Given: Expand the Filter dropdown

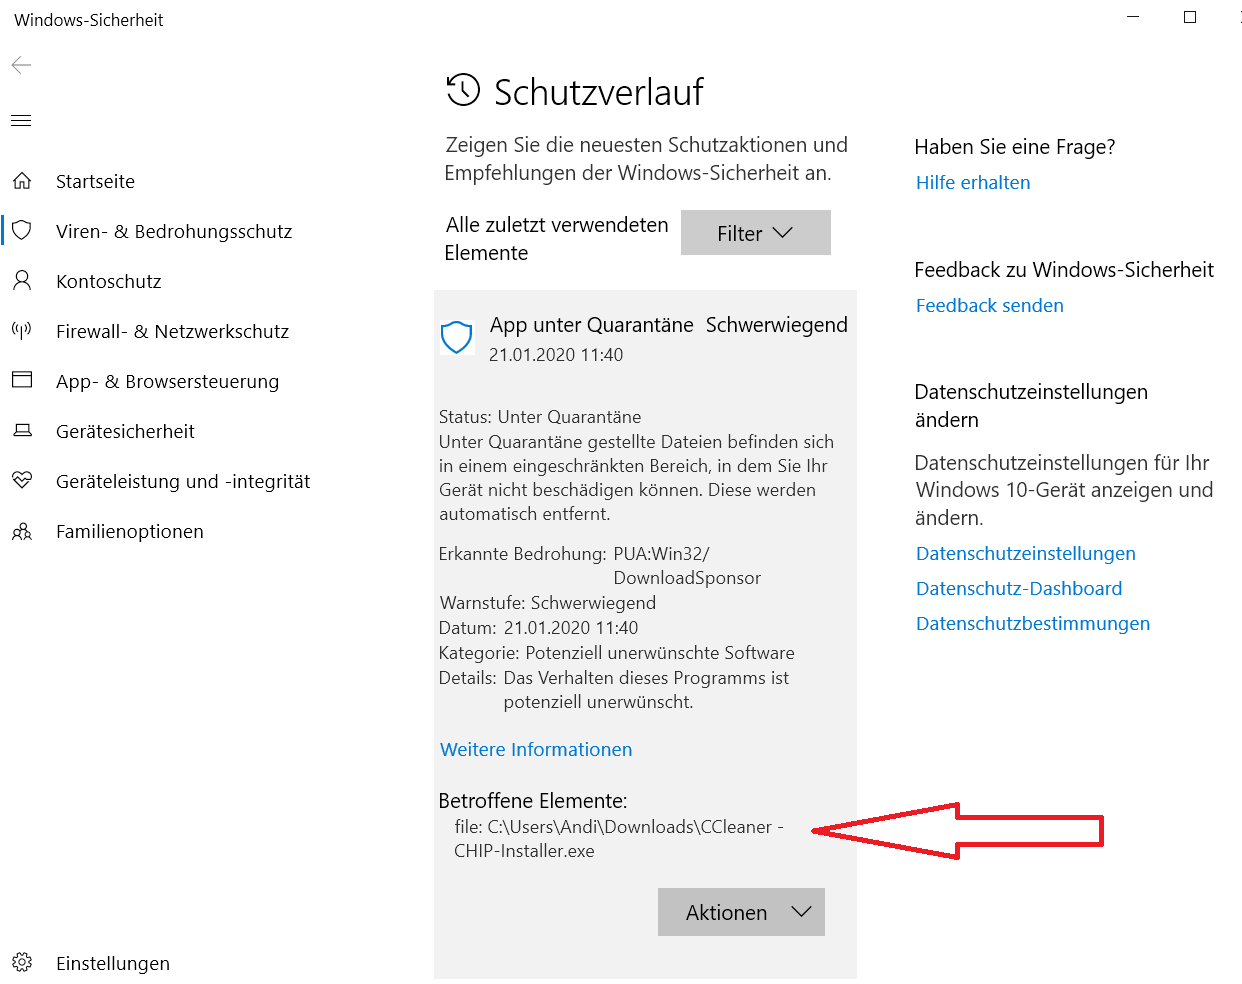Looking at the screenshot, I should coord(755,233).
